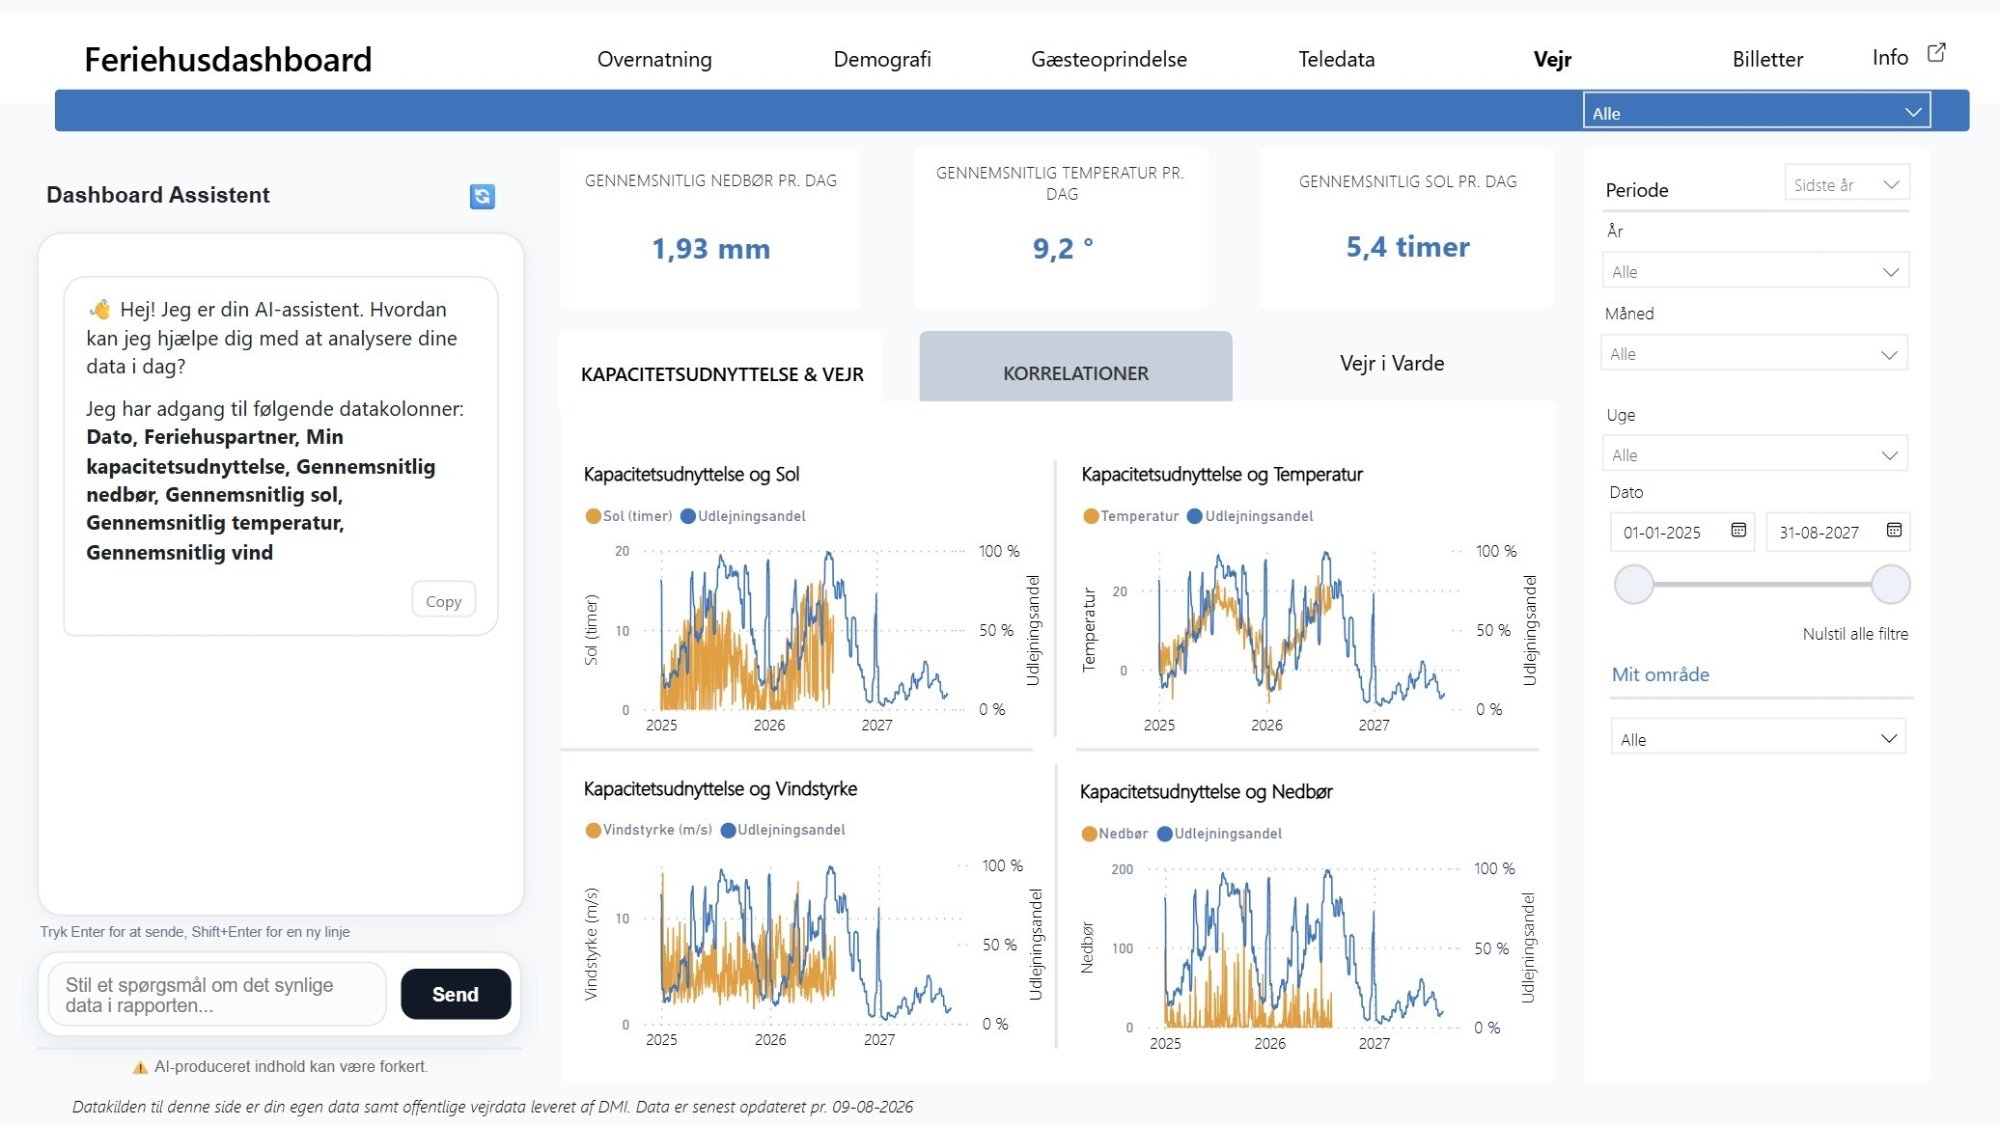2000x1125 pixels.
Task: Select the Vejr page tab
Action: tap(1552, 59)
